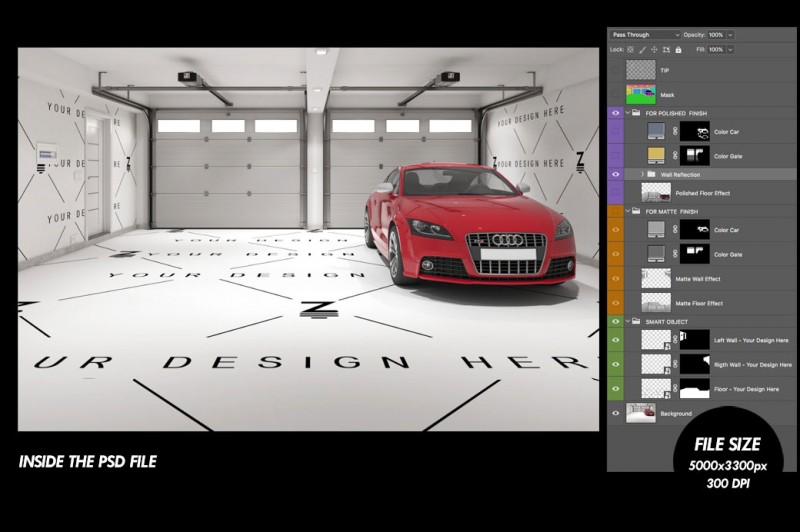
Task: Click link icon on Left Wall layer
Action: tap(675, 340)
